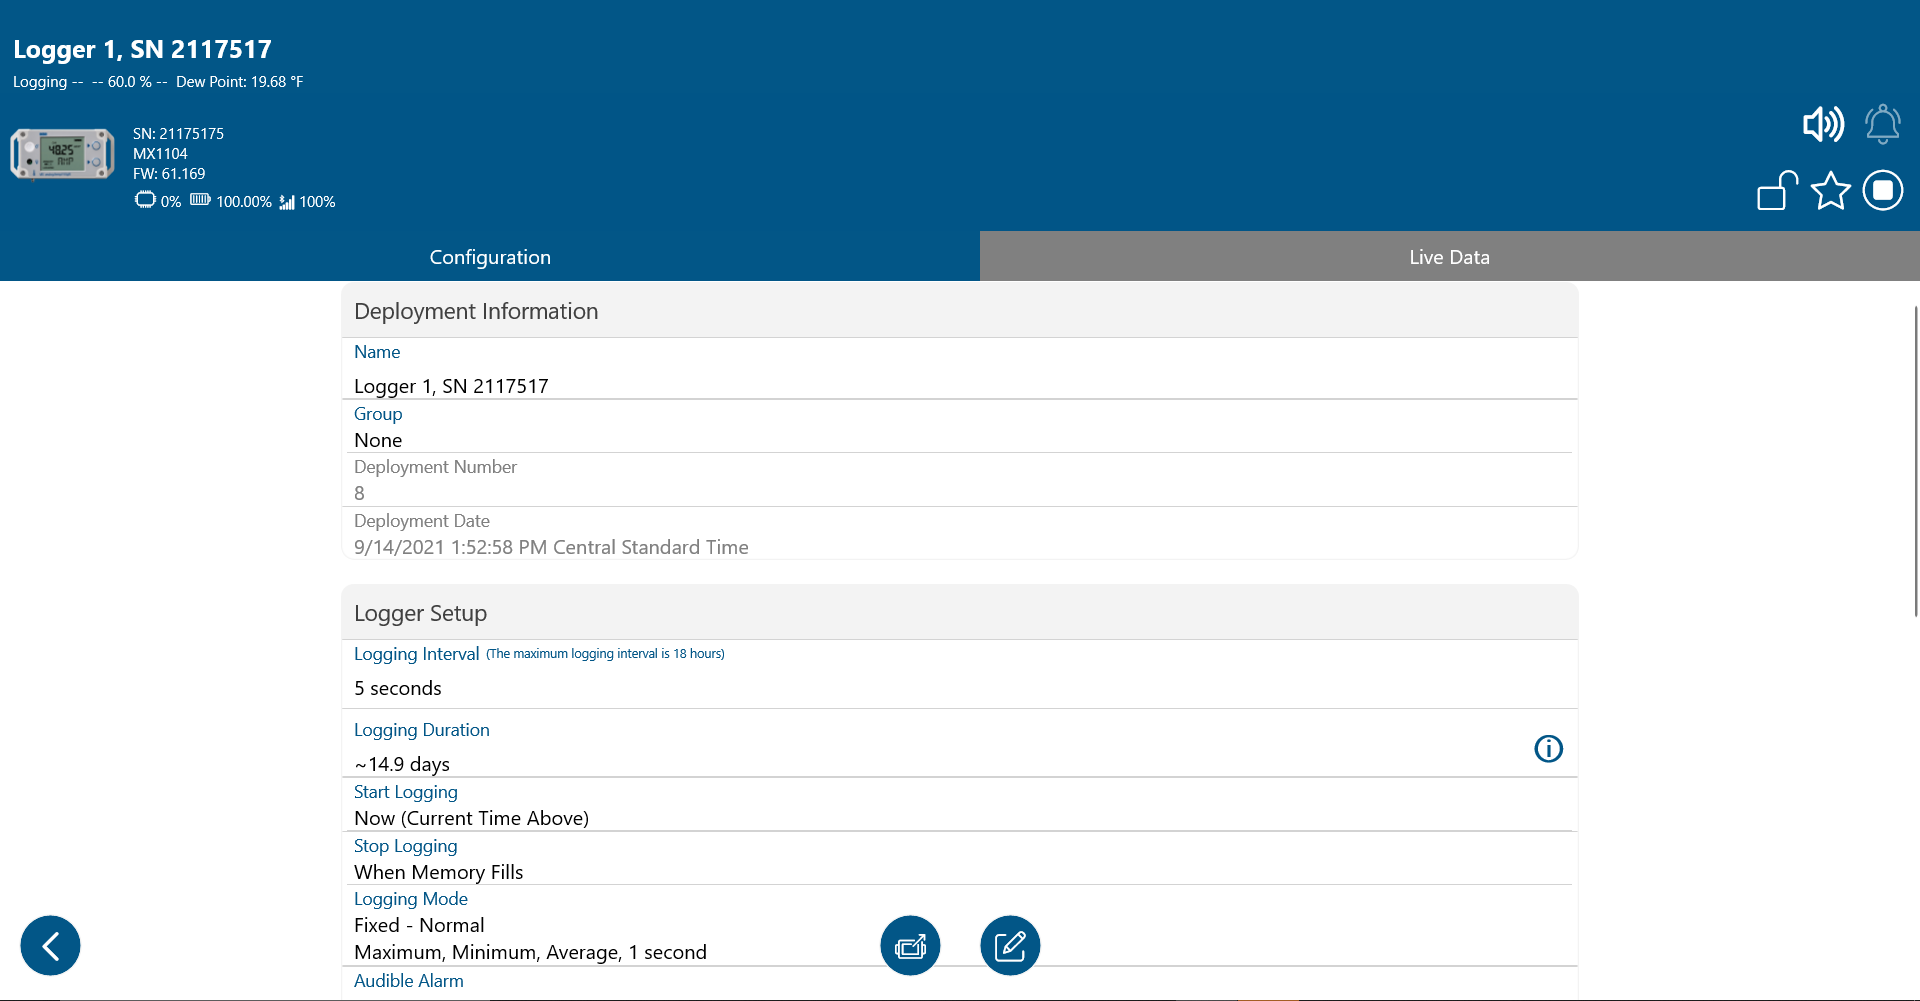
Task: Click the Audible Alarm setting label
Action: pos(408,981)
